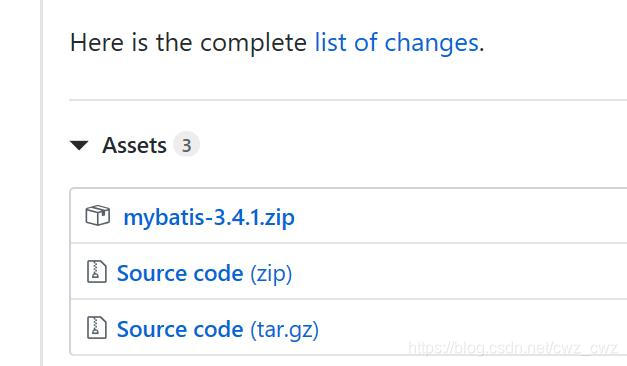The height and width of the screenshot is (366, 627).
Task: Click the bold Source code text in the zip row
Action: [180, 273]
